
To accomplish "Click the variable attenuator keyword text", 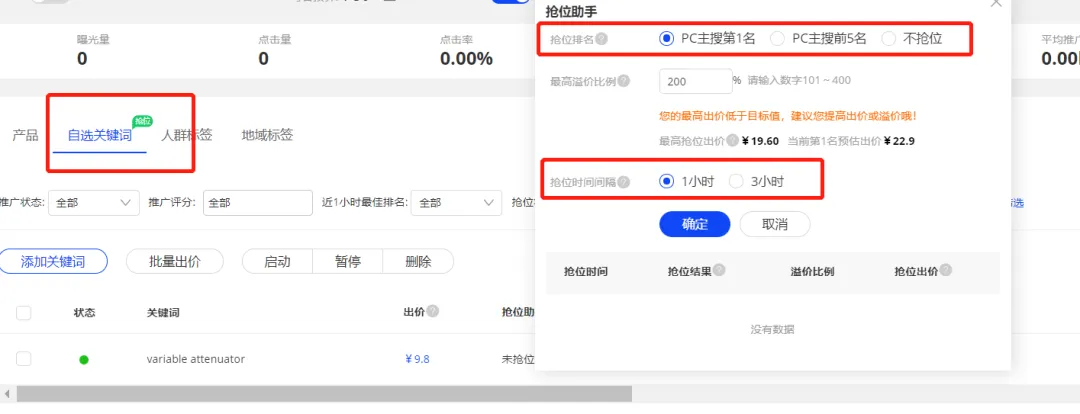I will pos(196,359).
